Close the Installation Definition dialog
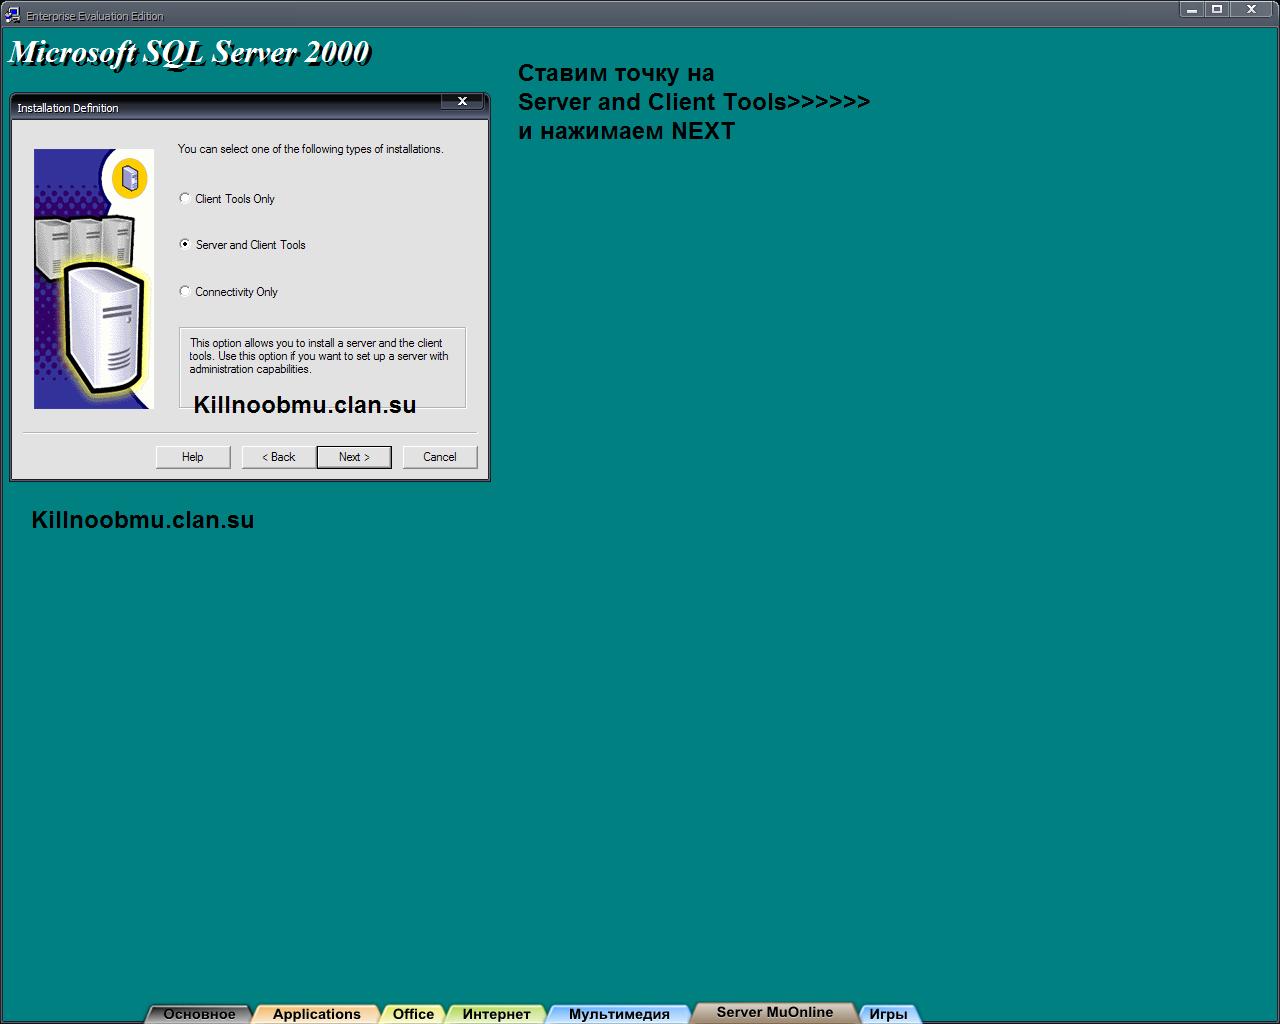Screen dimensions: 1280x1024 [x=462, y=101]
